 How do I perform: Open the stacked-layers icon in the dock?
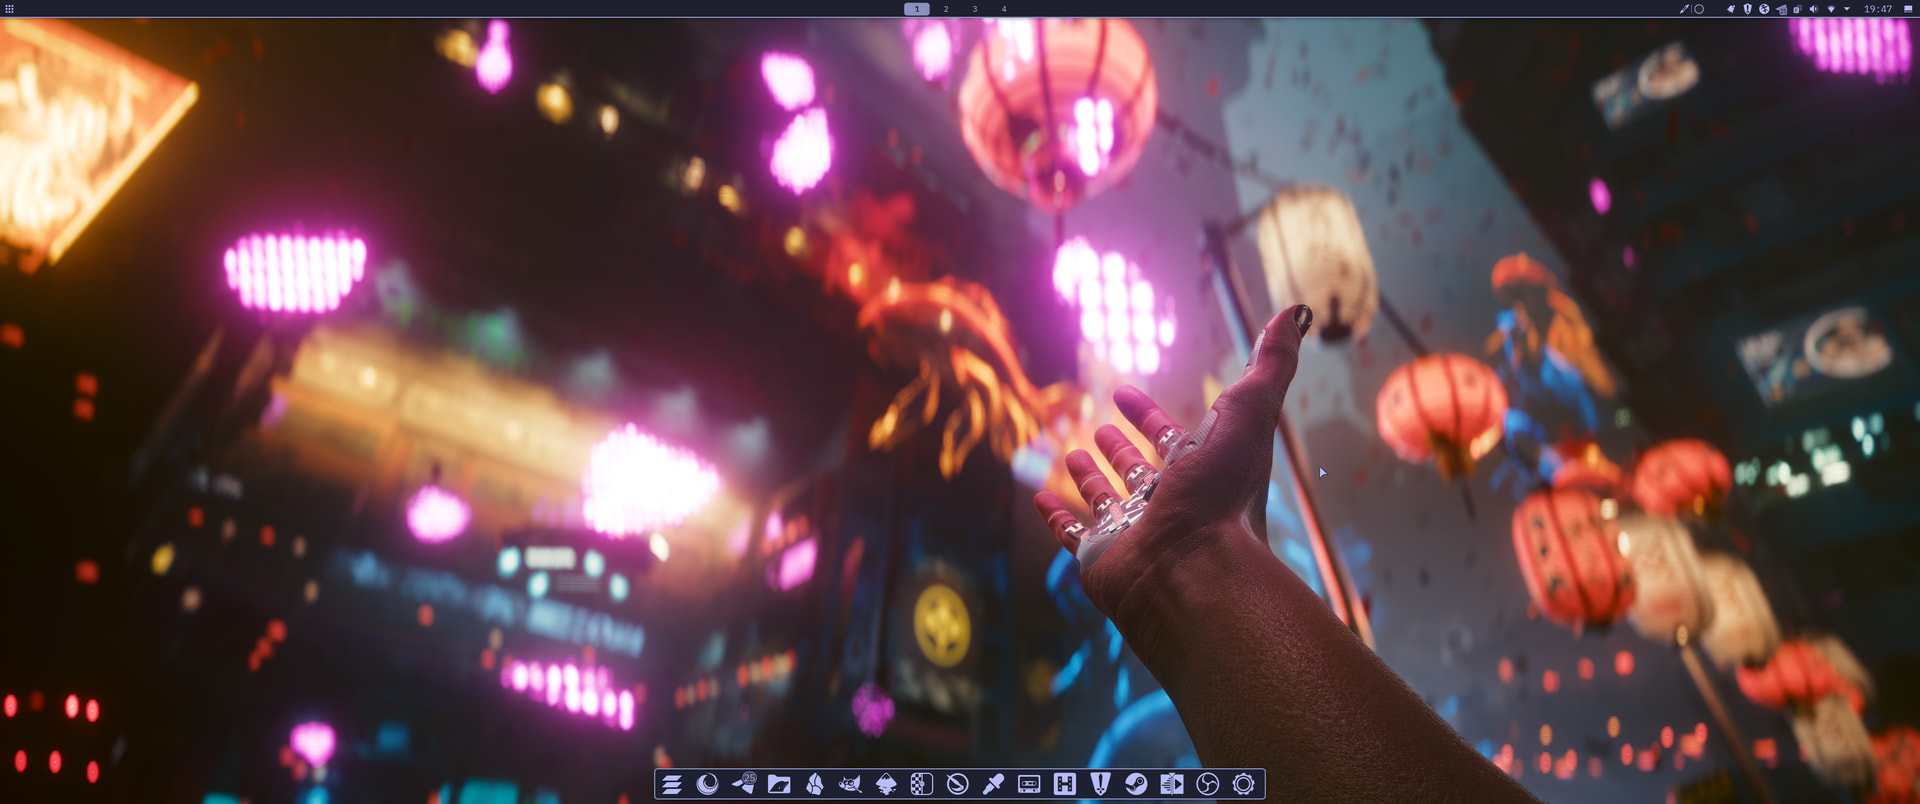coord(672,784)
